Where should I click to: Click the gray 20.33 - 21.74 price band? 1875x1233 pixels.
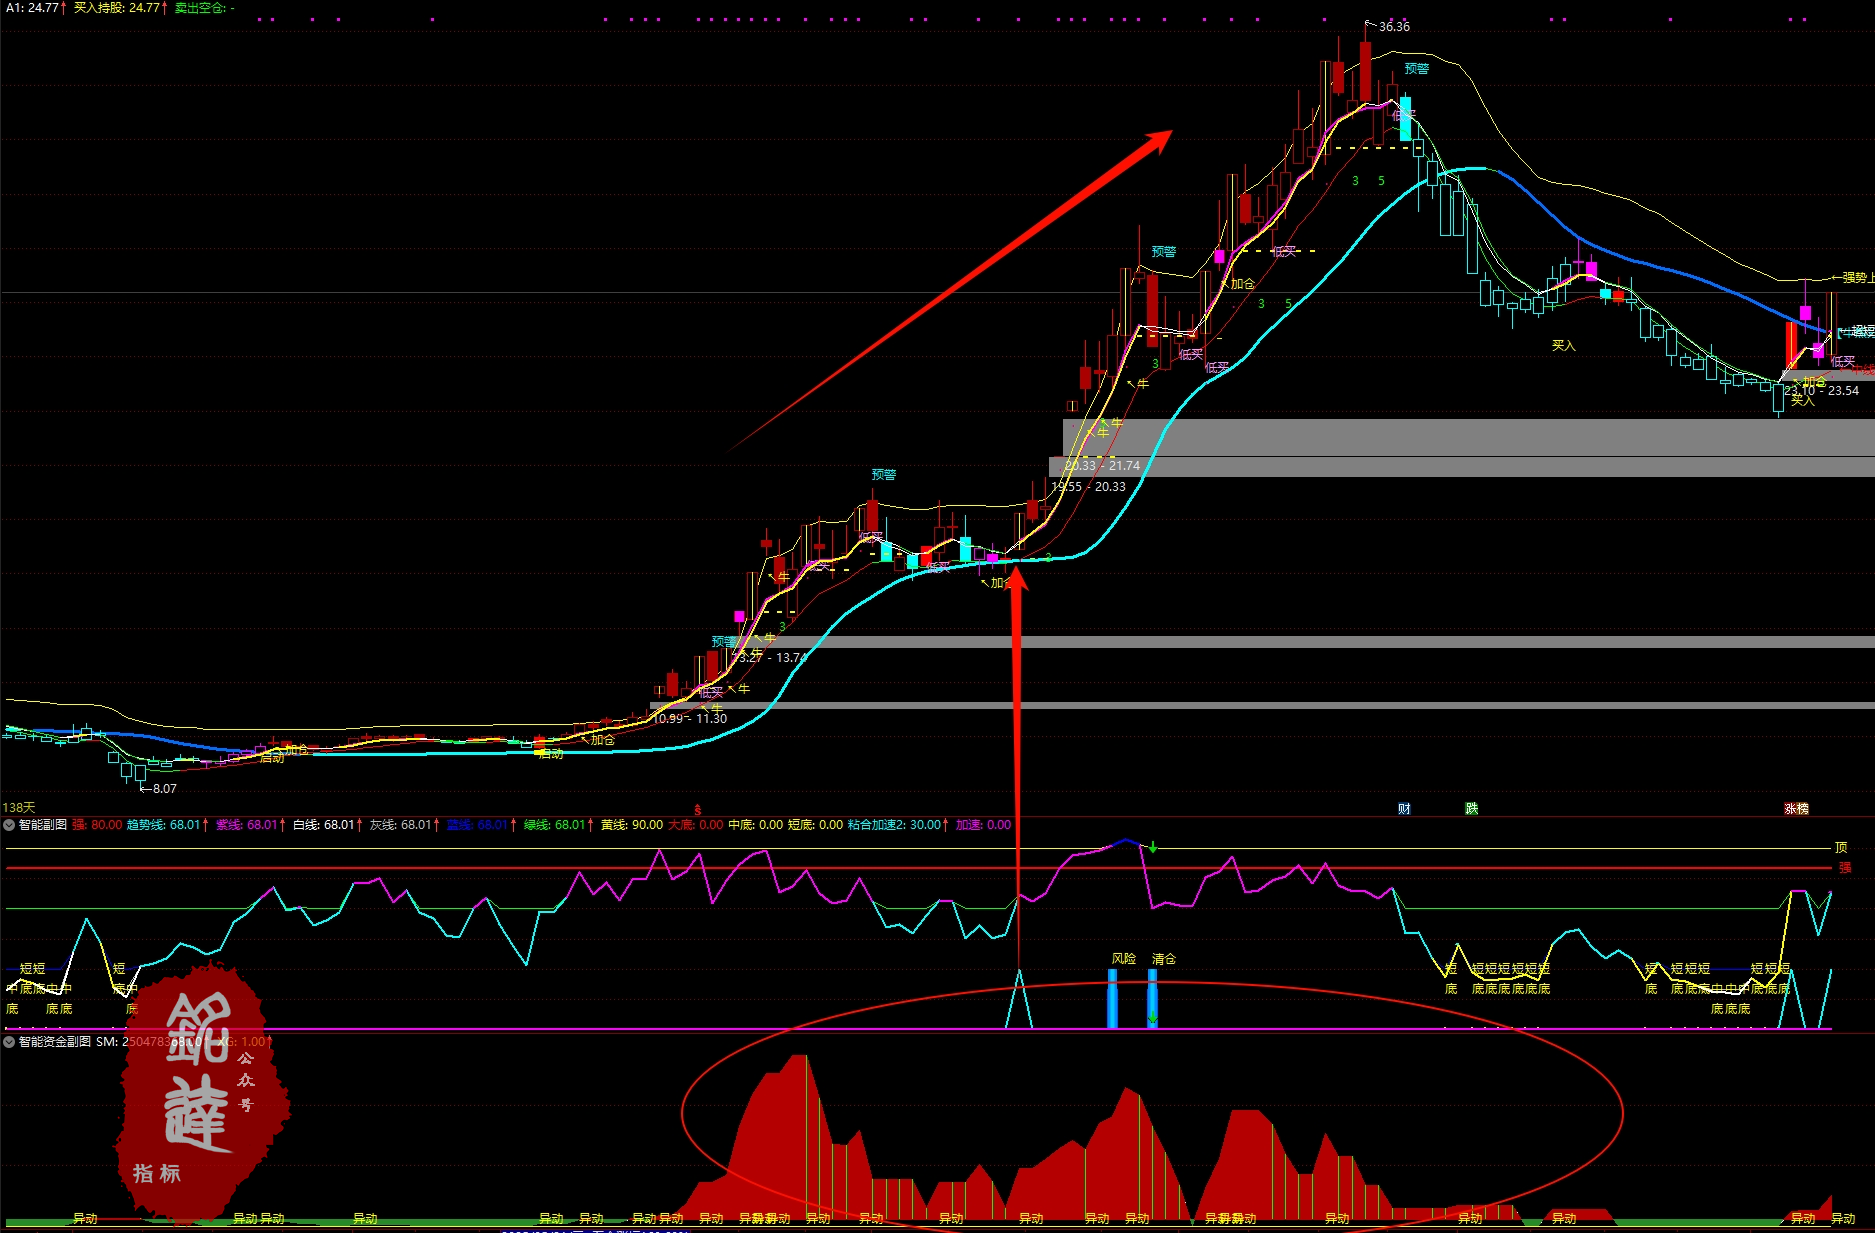click(x=1400, y=466)
